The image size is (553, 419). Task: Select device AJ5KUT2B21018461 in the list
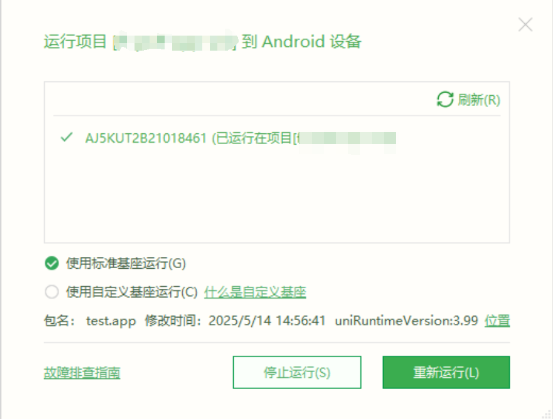tap(241, 138)
